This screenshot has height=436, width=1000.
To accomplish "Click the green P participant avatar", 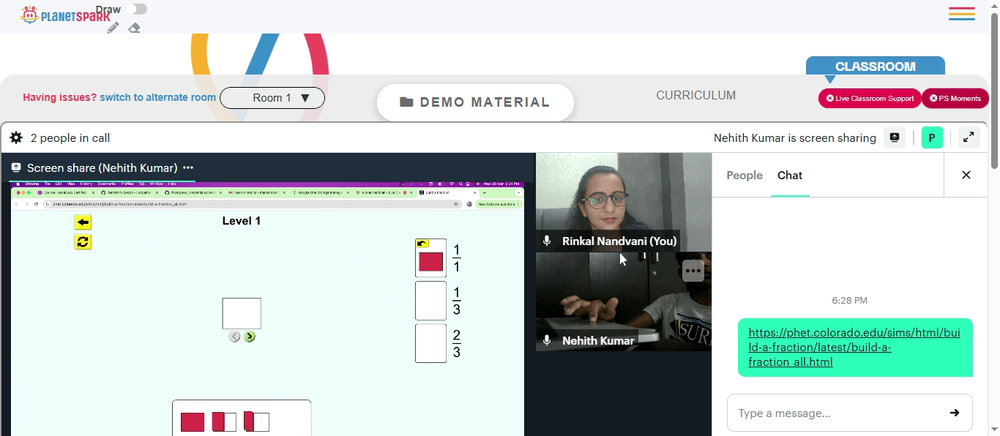I will [932, 138].
